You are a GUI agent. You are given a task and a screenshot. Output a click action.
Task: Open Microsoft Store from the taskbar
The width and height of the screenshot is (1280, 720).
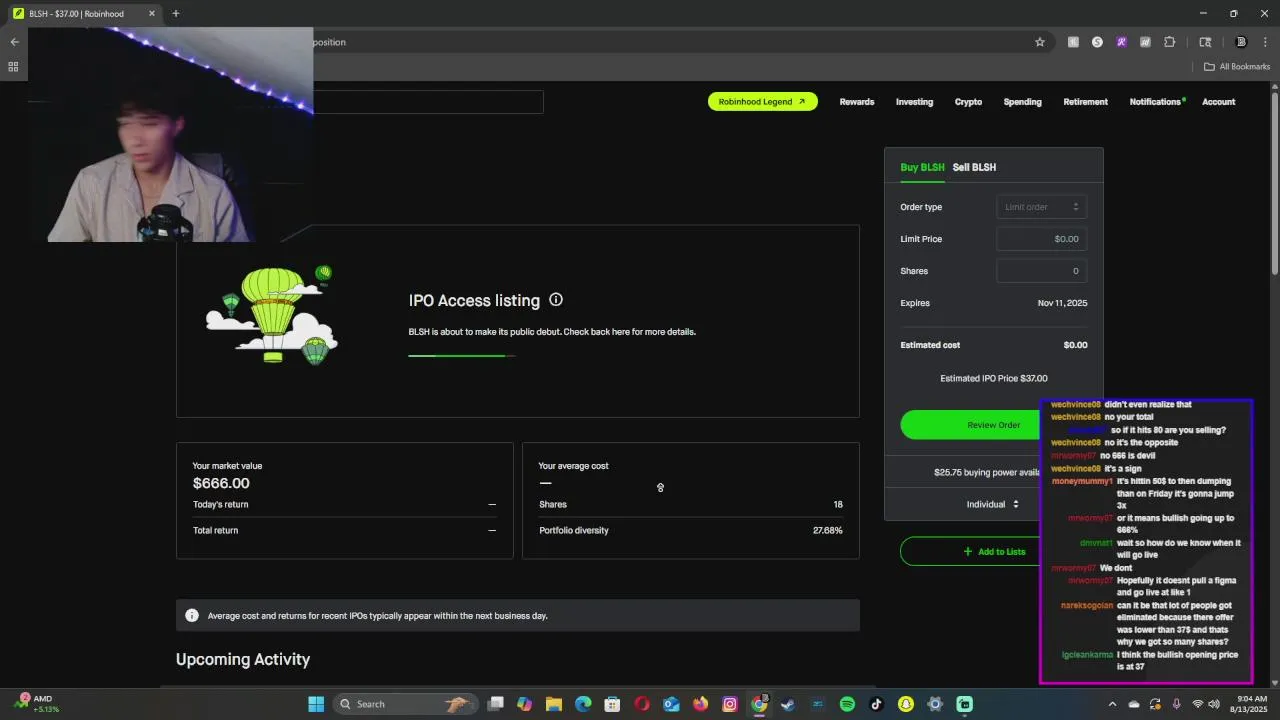612,704
